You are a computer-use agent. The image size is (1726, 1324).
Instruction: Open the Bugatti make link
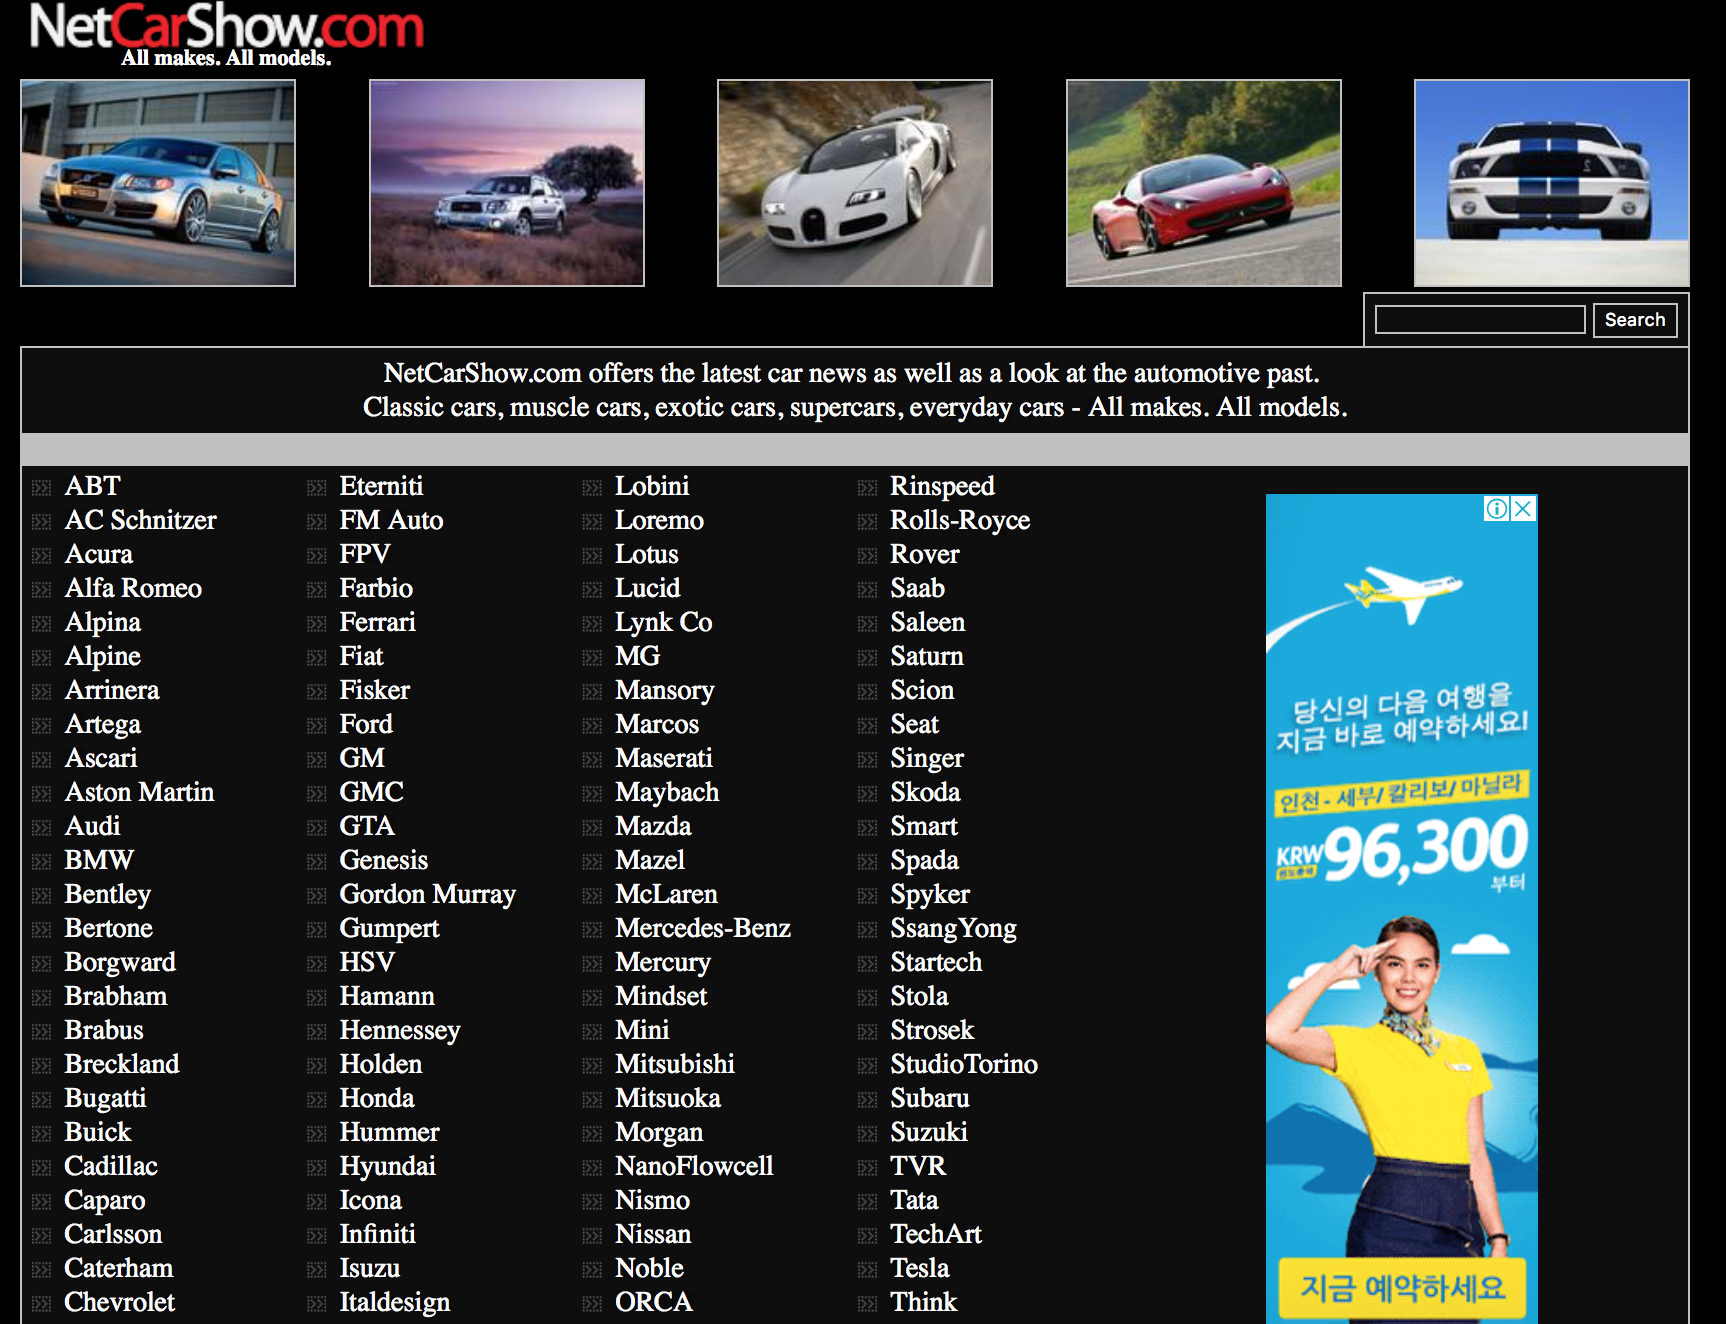[105, 1098]
